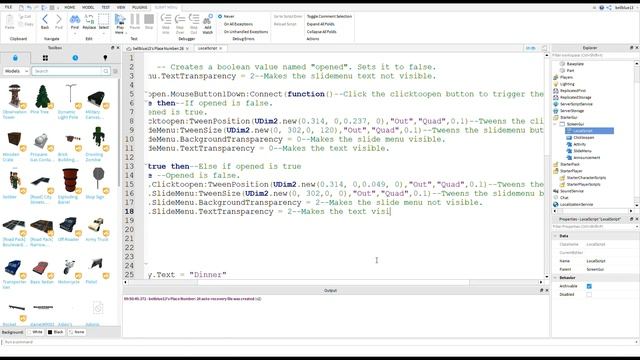Open the FILE menu
Image resolution: width=640 pixels, height=360 pixels.
pos(8,7)
